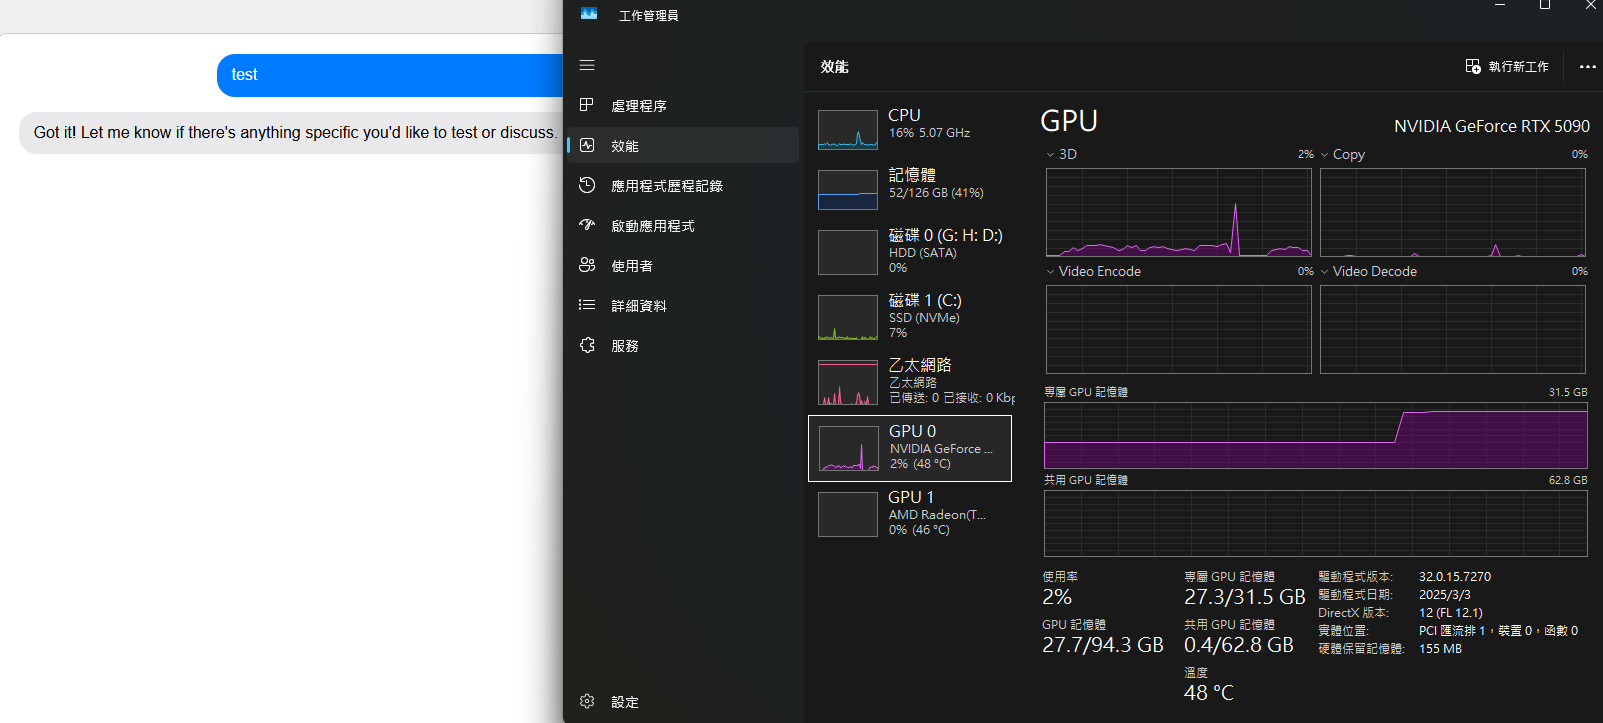This screenshot has width=1603, height=723.
Task: Click the "31.5 GB" graph maximum label
Action: [1568, 392]
